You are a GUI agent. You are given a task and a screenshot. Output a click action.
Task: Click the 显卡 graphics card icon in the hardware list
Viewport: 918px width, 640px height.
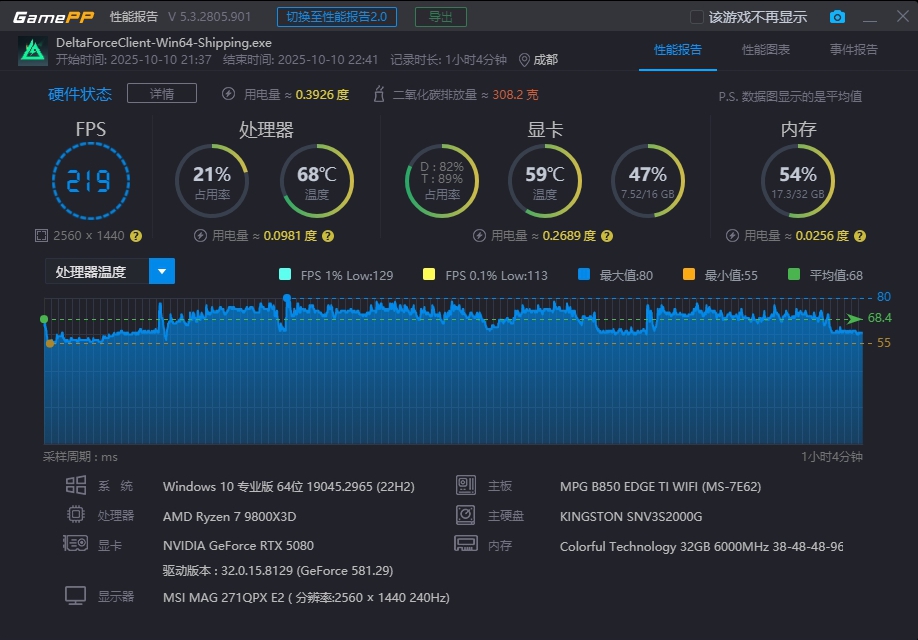coord(76,543)
